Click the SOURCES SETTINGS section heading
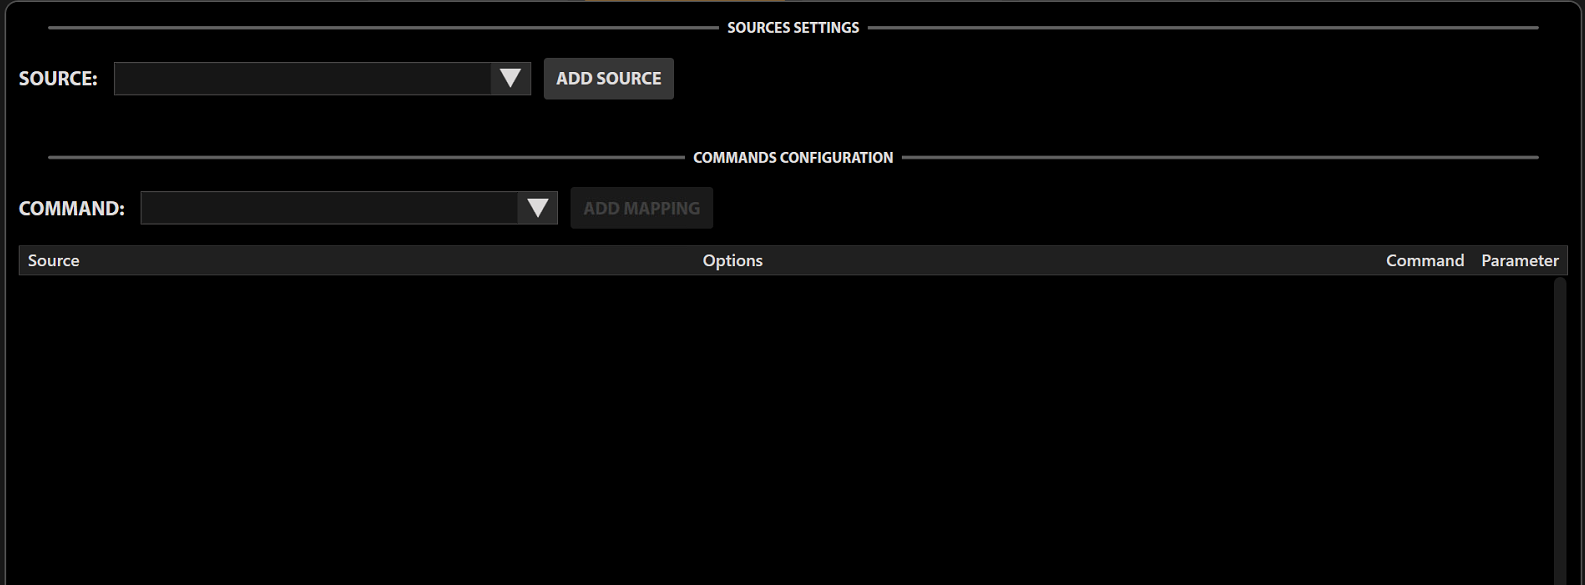The height and width of the screenshot is (585, 1585). click(793, 28)
